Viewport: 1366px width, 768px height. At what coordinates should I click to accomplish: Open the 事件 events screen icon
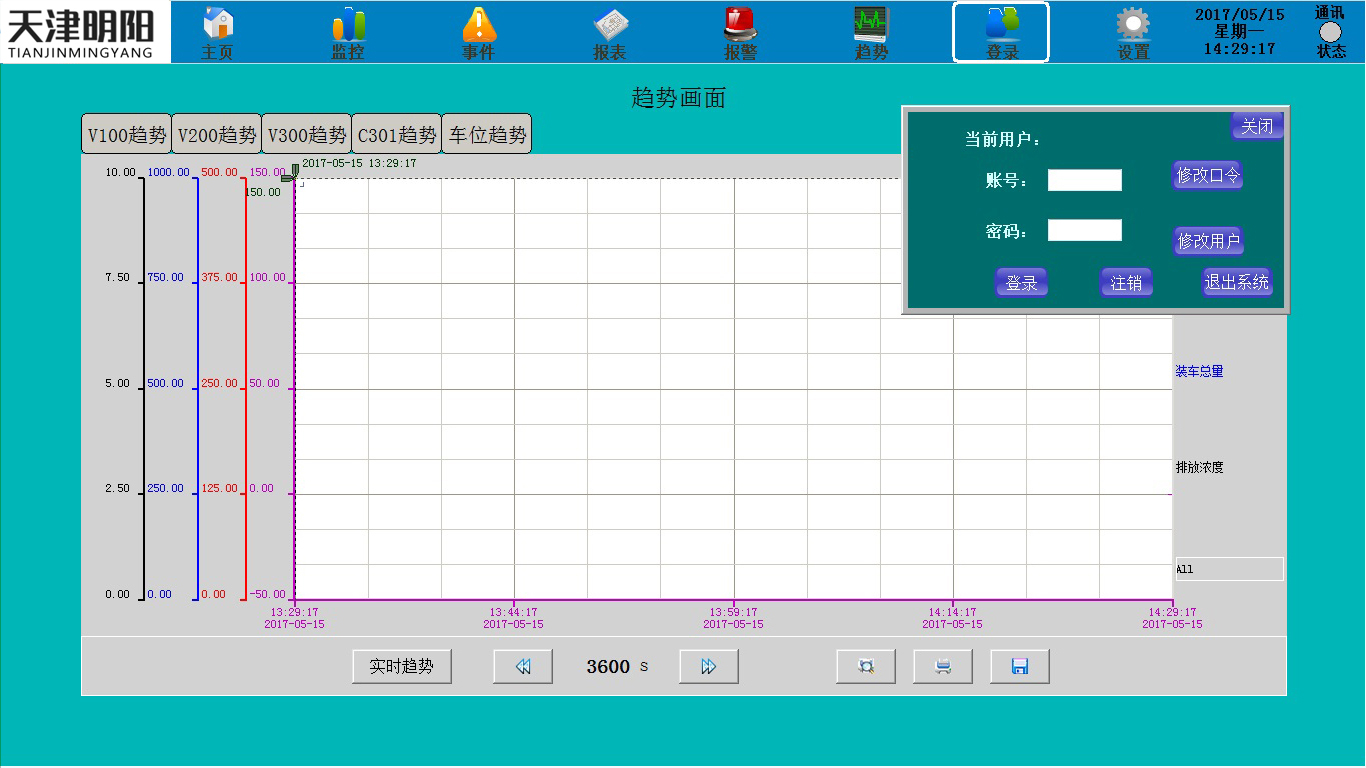tap(478, 30)
